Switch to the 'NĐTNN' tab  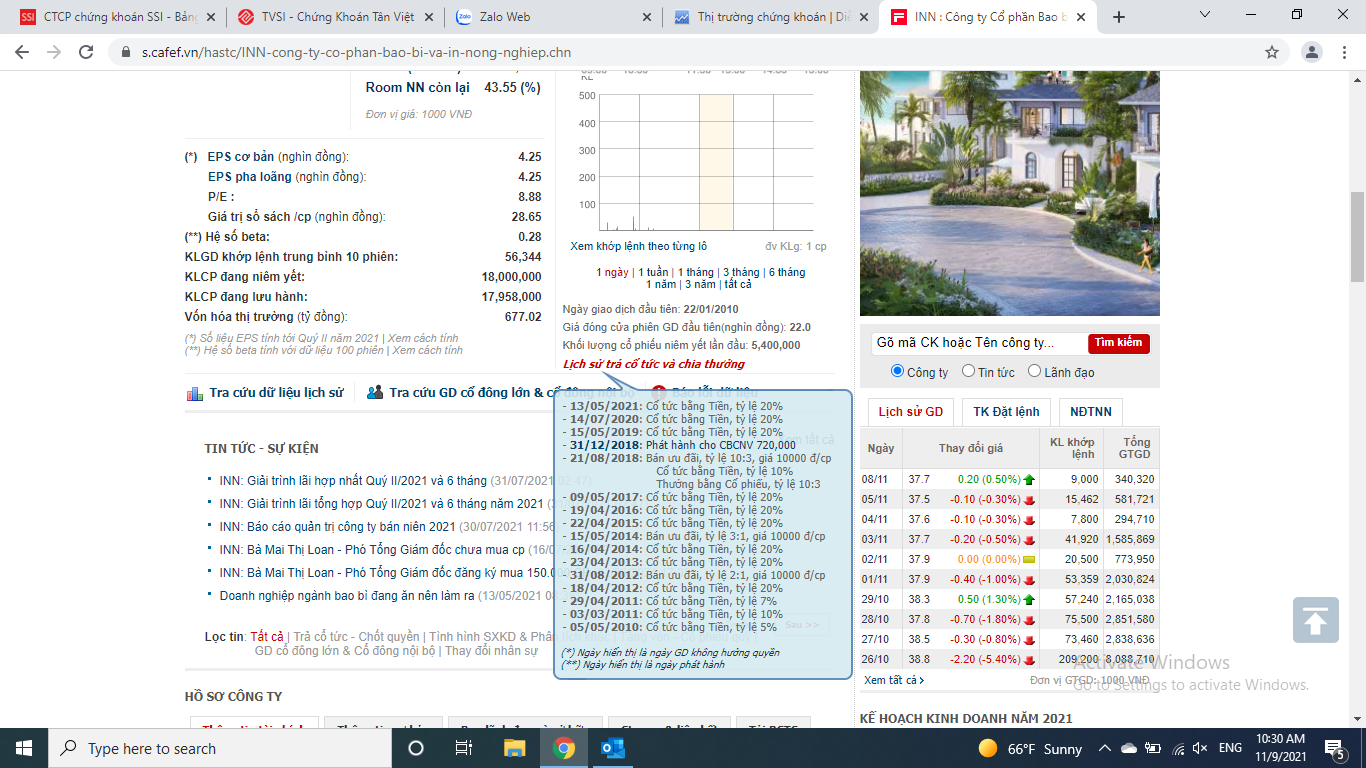[x=1091, y=412]
